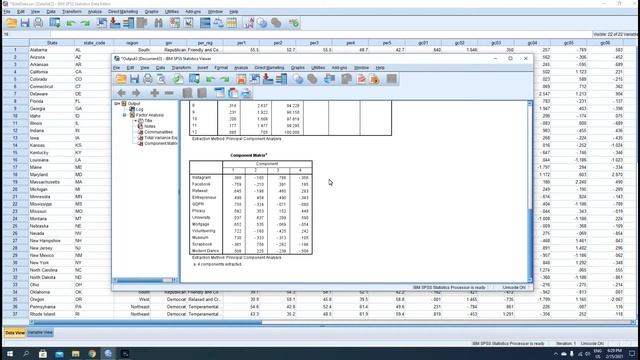Open Print Preview in Viewer toolbar

coord(162,79)
